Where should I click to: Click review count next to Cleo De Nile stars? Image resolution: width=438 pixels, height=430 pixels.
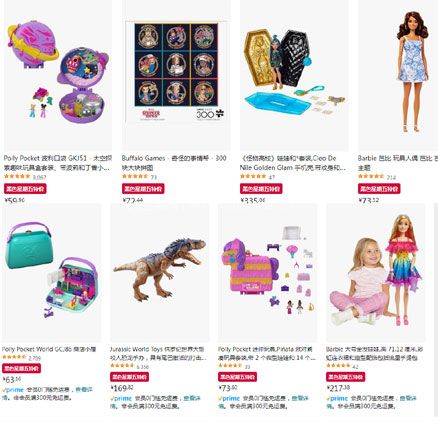pos(272,177)
